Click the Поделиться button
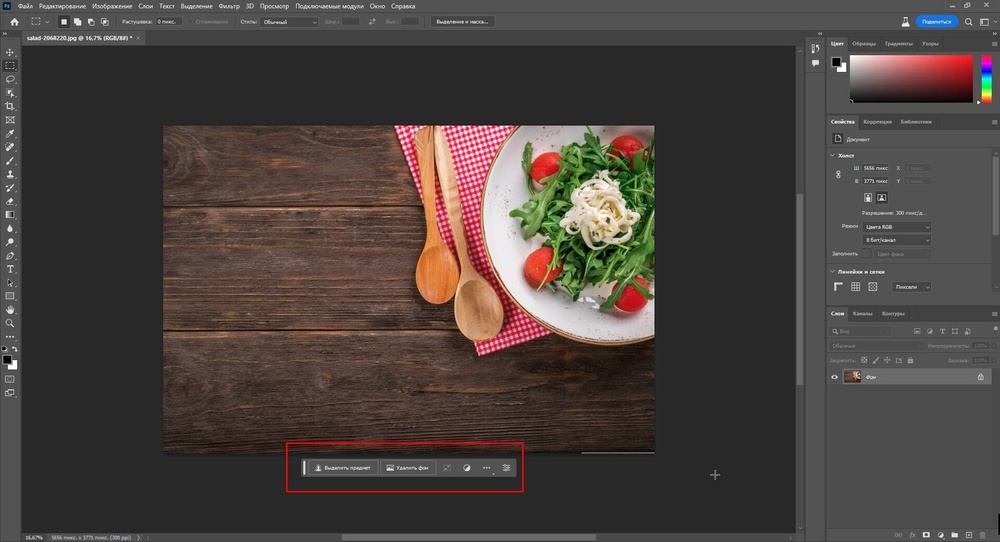 coord(936,22)
